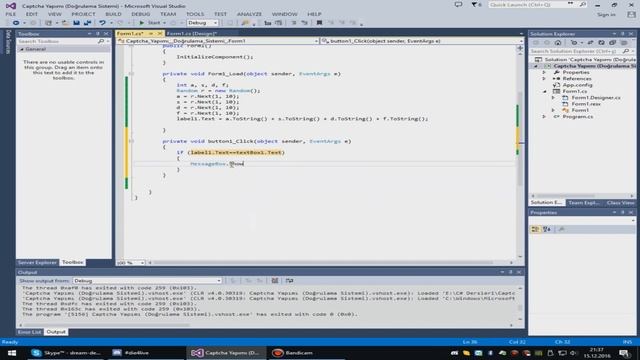
Task: Select App.config in Solution Explorer
Action: point(577,85)
